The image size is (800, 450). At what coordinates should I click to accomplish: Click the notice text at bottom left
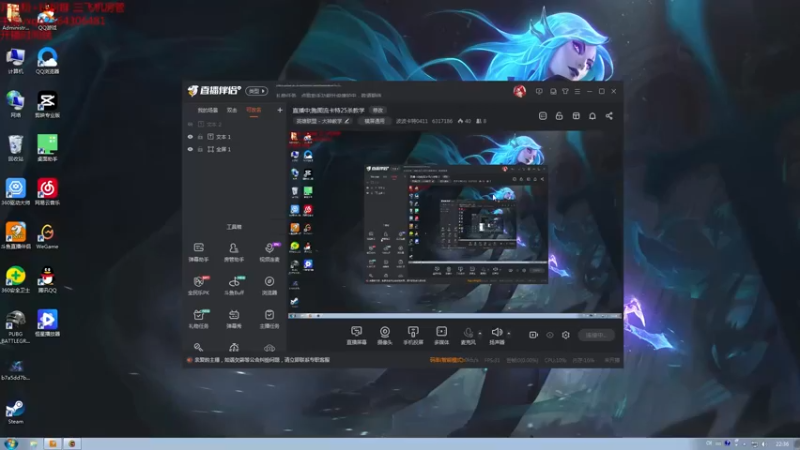coord(262,360)
